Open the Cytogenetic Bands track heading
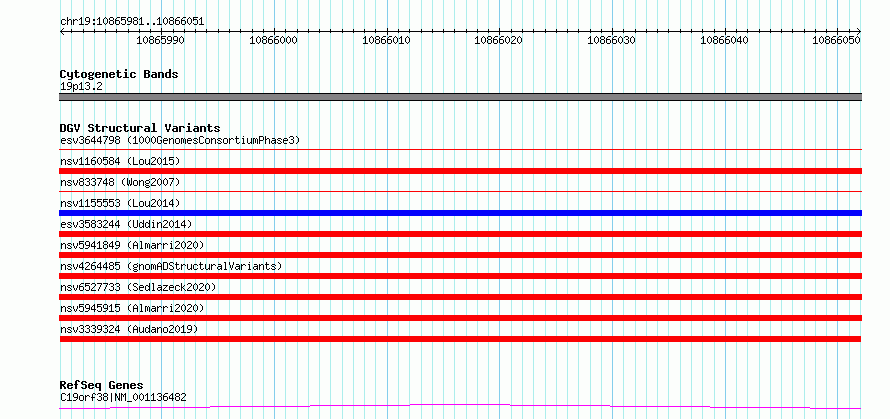The width and height of the screenshot is (890, 419). 119,74
